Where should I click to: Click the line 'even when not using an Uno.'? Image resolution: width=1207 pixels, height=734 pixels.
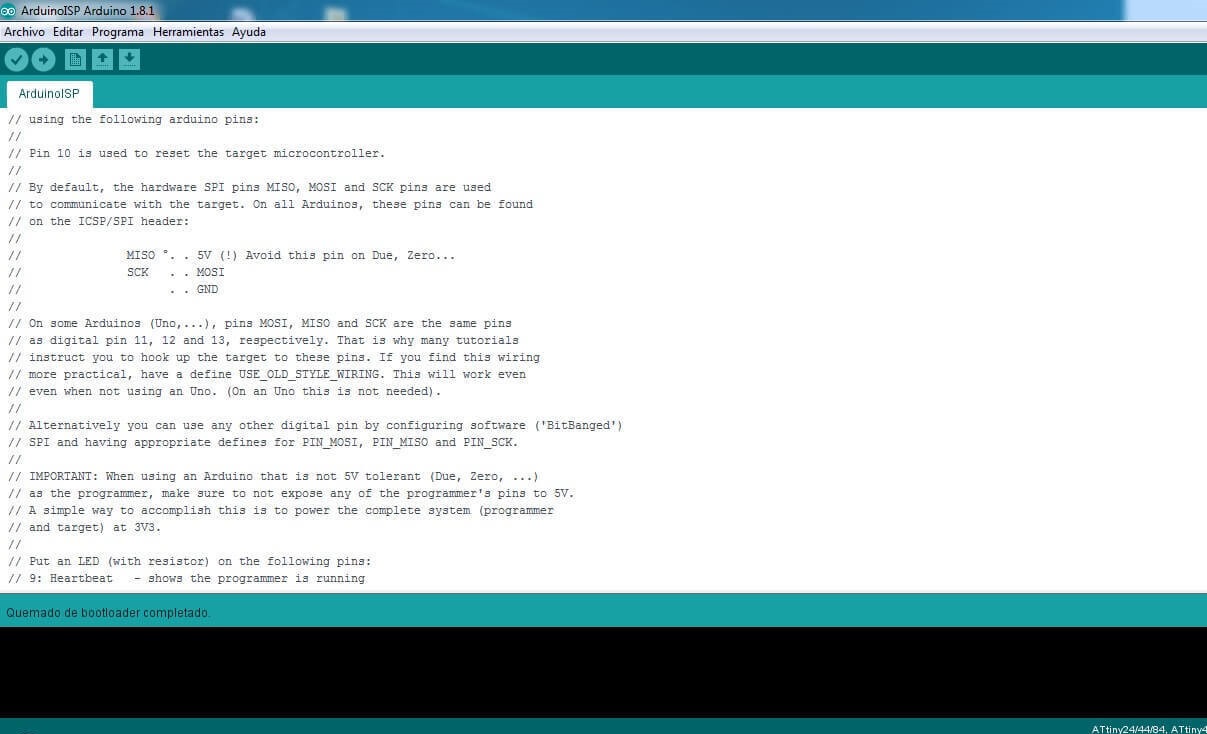point(225,391)
